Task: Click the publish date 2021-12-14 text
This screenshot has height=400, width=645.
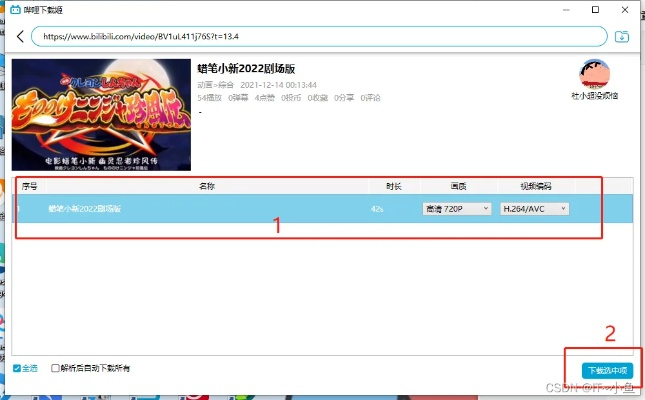Action: tap(278, 85)
